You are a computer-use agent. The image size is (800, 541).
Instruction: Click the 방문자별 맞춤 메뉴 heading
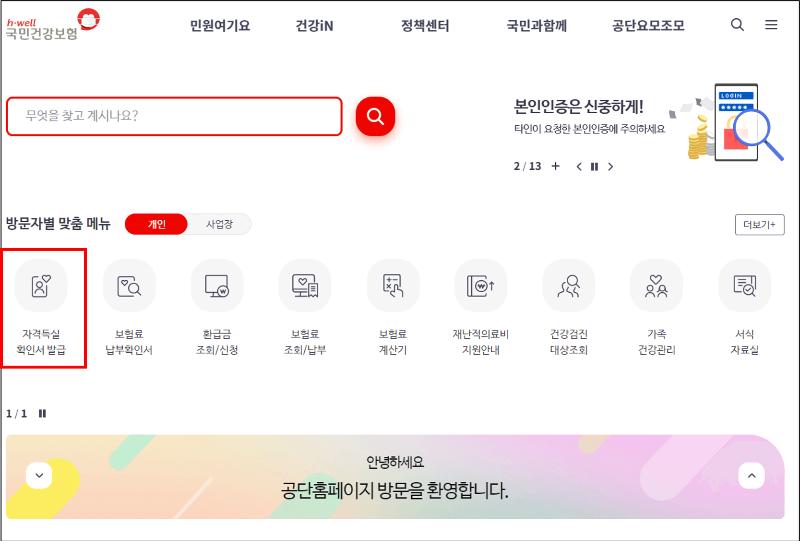pyautogui.click(x=58, y=224)
